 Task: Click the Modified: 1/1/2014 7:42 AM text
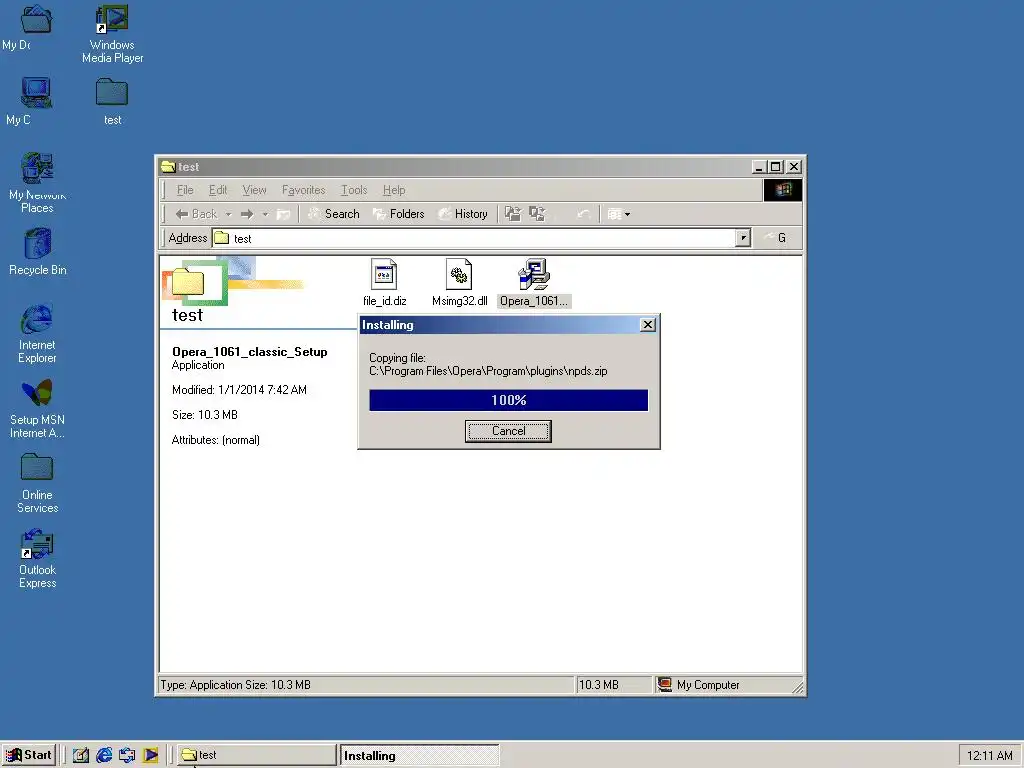pyautogui.click(x=239, y=390)
